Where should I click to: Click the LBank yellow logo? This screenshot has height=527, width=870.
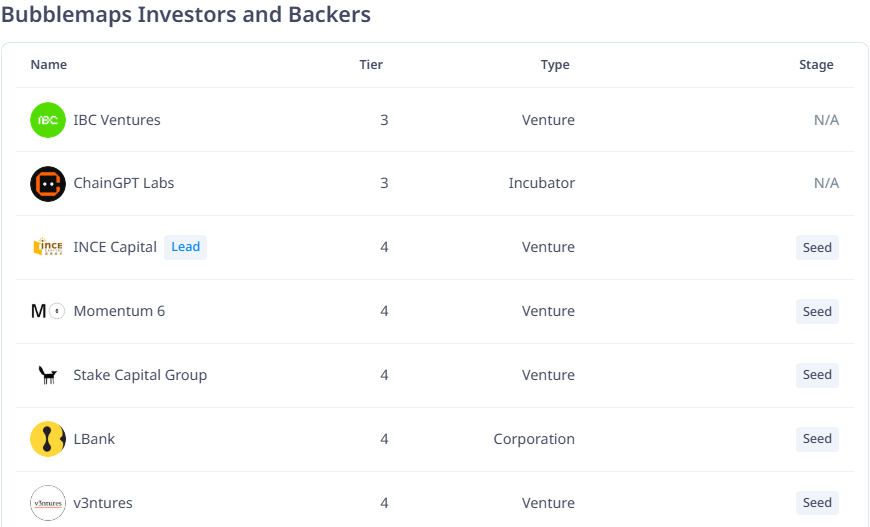click(48, 439)
